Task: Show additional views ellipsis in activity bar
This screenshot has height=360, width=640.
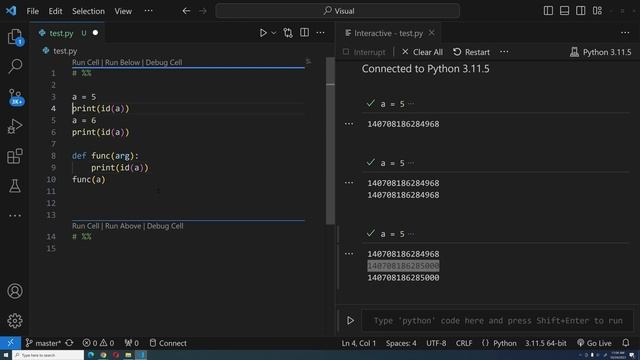Action: click(15, 216)
